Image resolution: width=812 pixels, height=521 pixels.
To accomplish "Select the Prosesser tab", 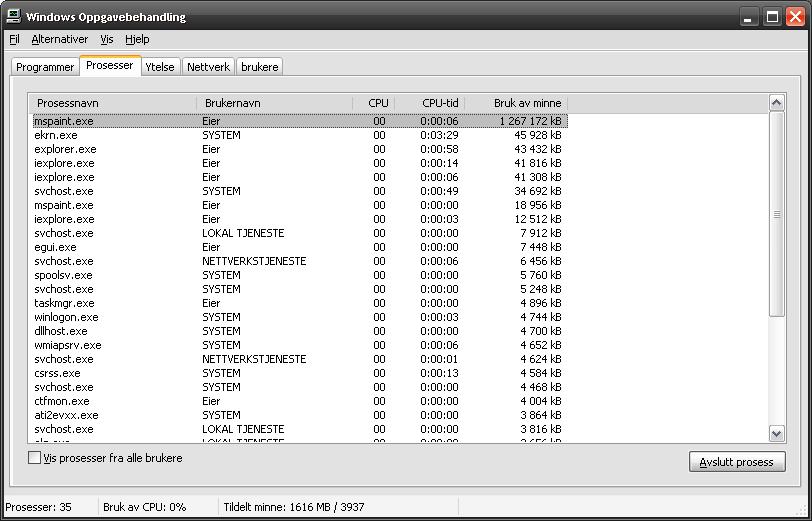I will tap(110, 66).
